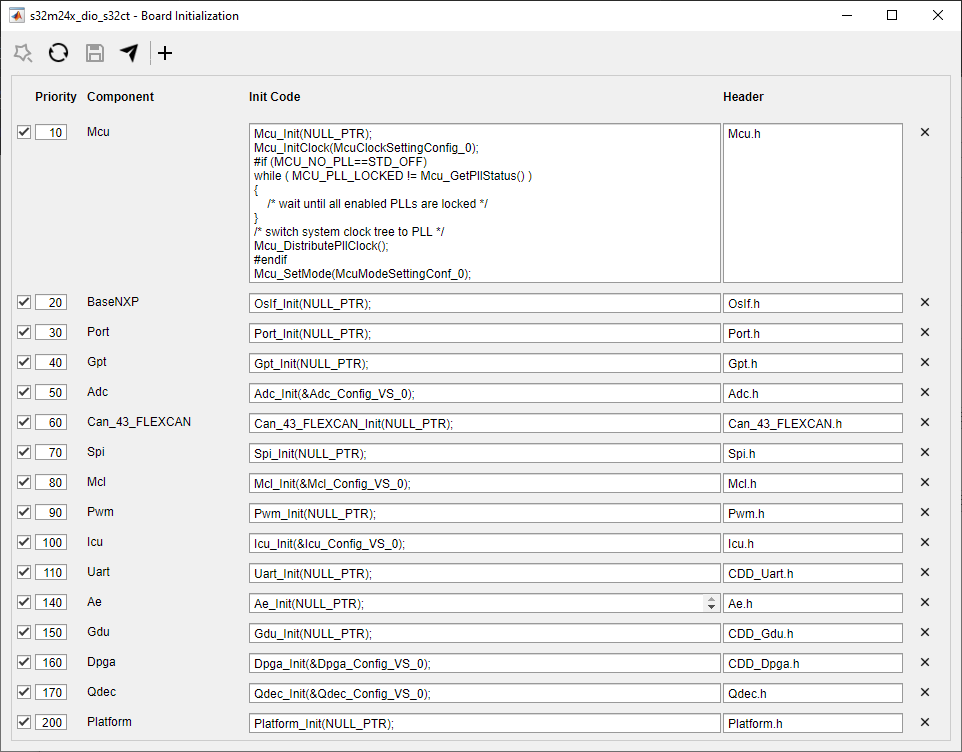Click the Ae init code stepper arrows
This screenshot has height=752, width=962.
(711, 603)
